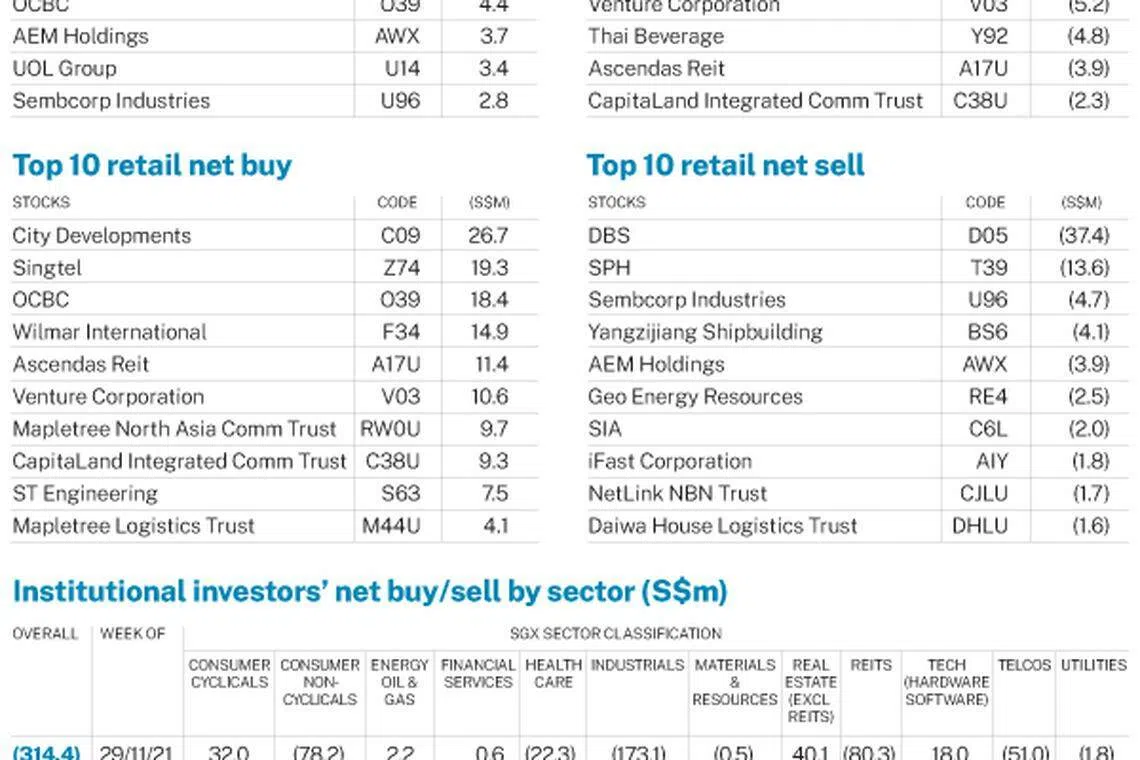
Task: Select Mapletree Logistics Trust stock
Action: 134,526
